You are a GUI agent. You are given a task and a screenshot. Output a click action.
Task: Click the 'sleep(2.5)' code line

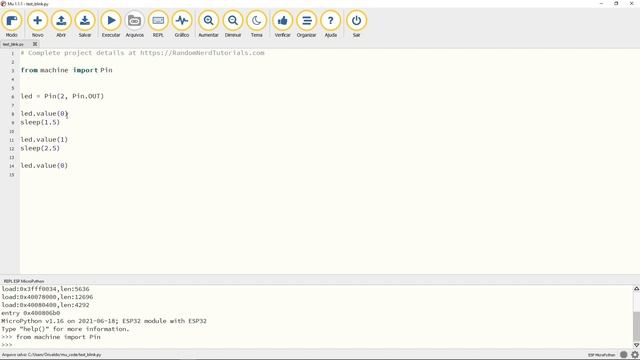point(40,149)
